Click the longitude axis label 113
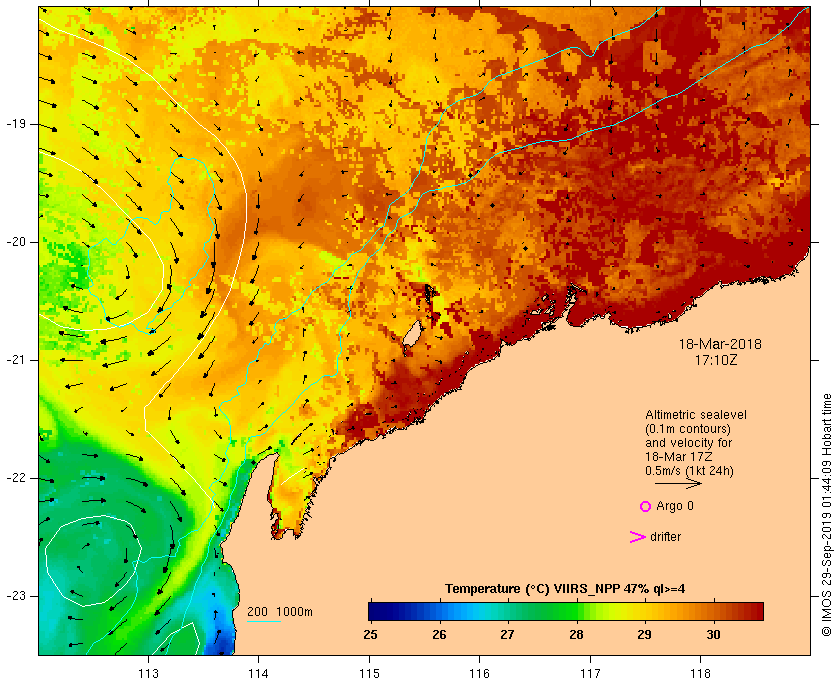Viewport: 840px width, 680px height. (x=148, y=674)
